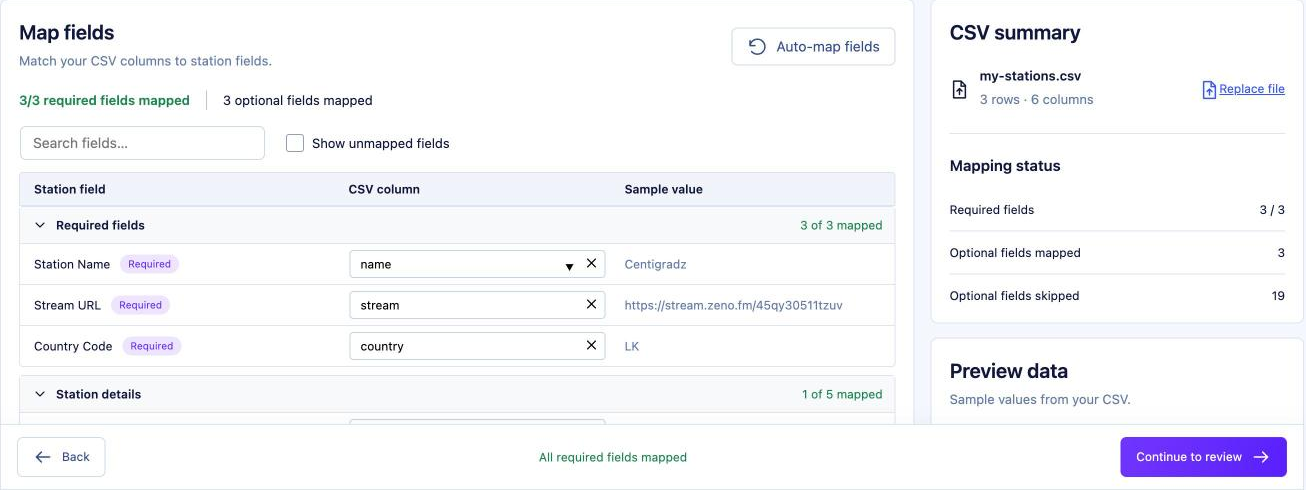The image size is (1306, 490).
Task: Click the right arrow in Continue to review
Action: 1262,457
